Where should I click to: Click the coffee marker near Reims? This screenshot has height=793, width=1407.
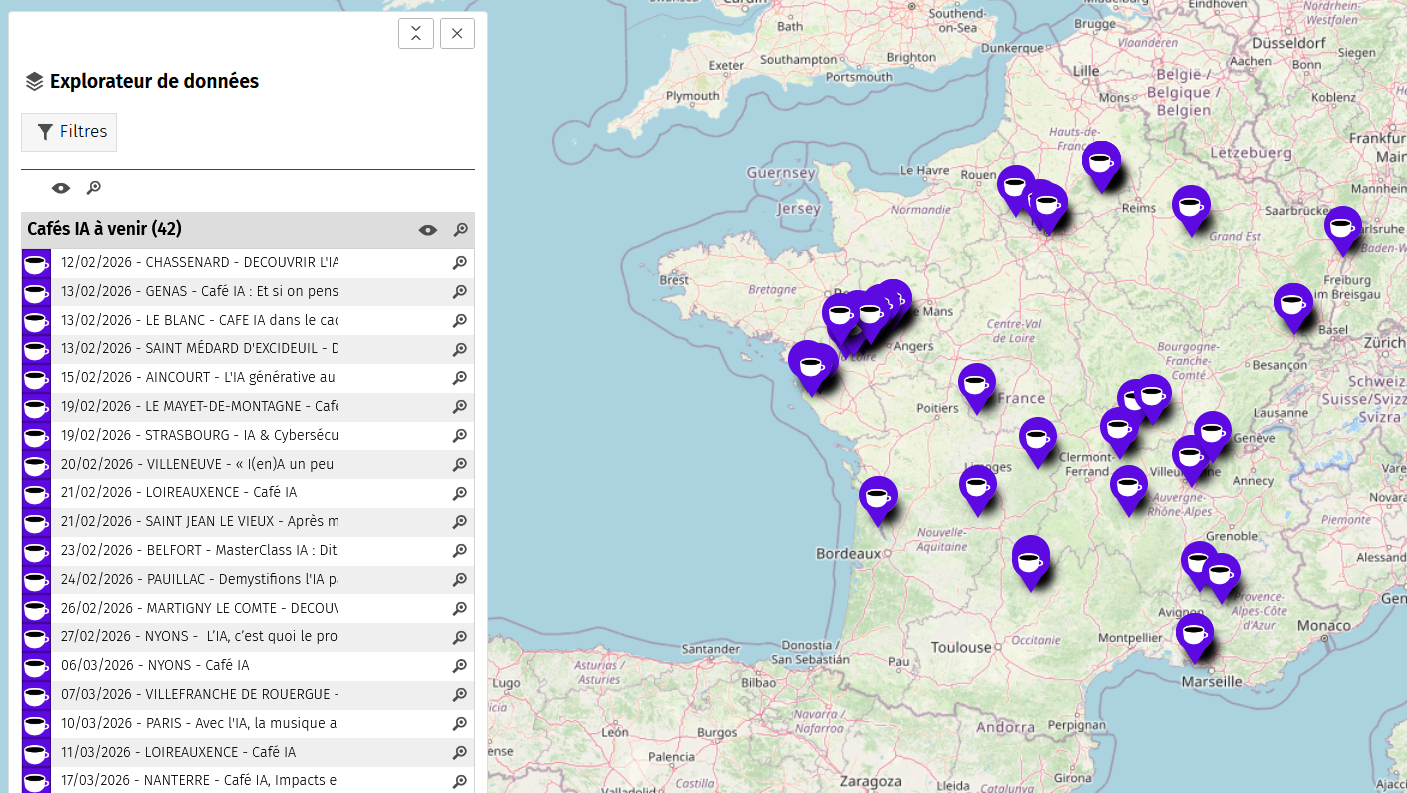pos(1100,162)
